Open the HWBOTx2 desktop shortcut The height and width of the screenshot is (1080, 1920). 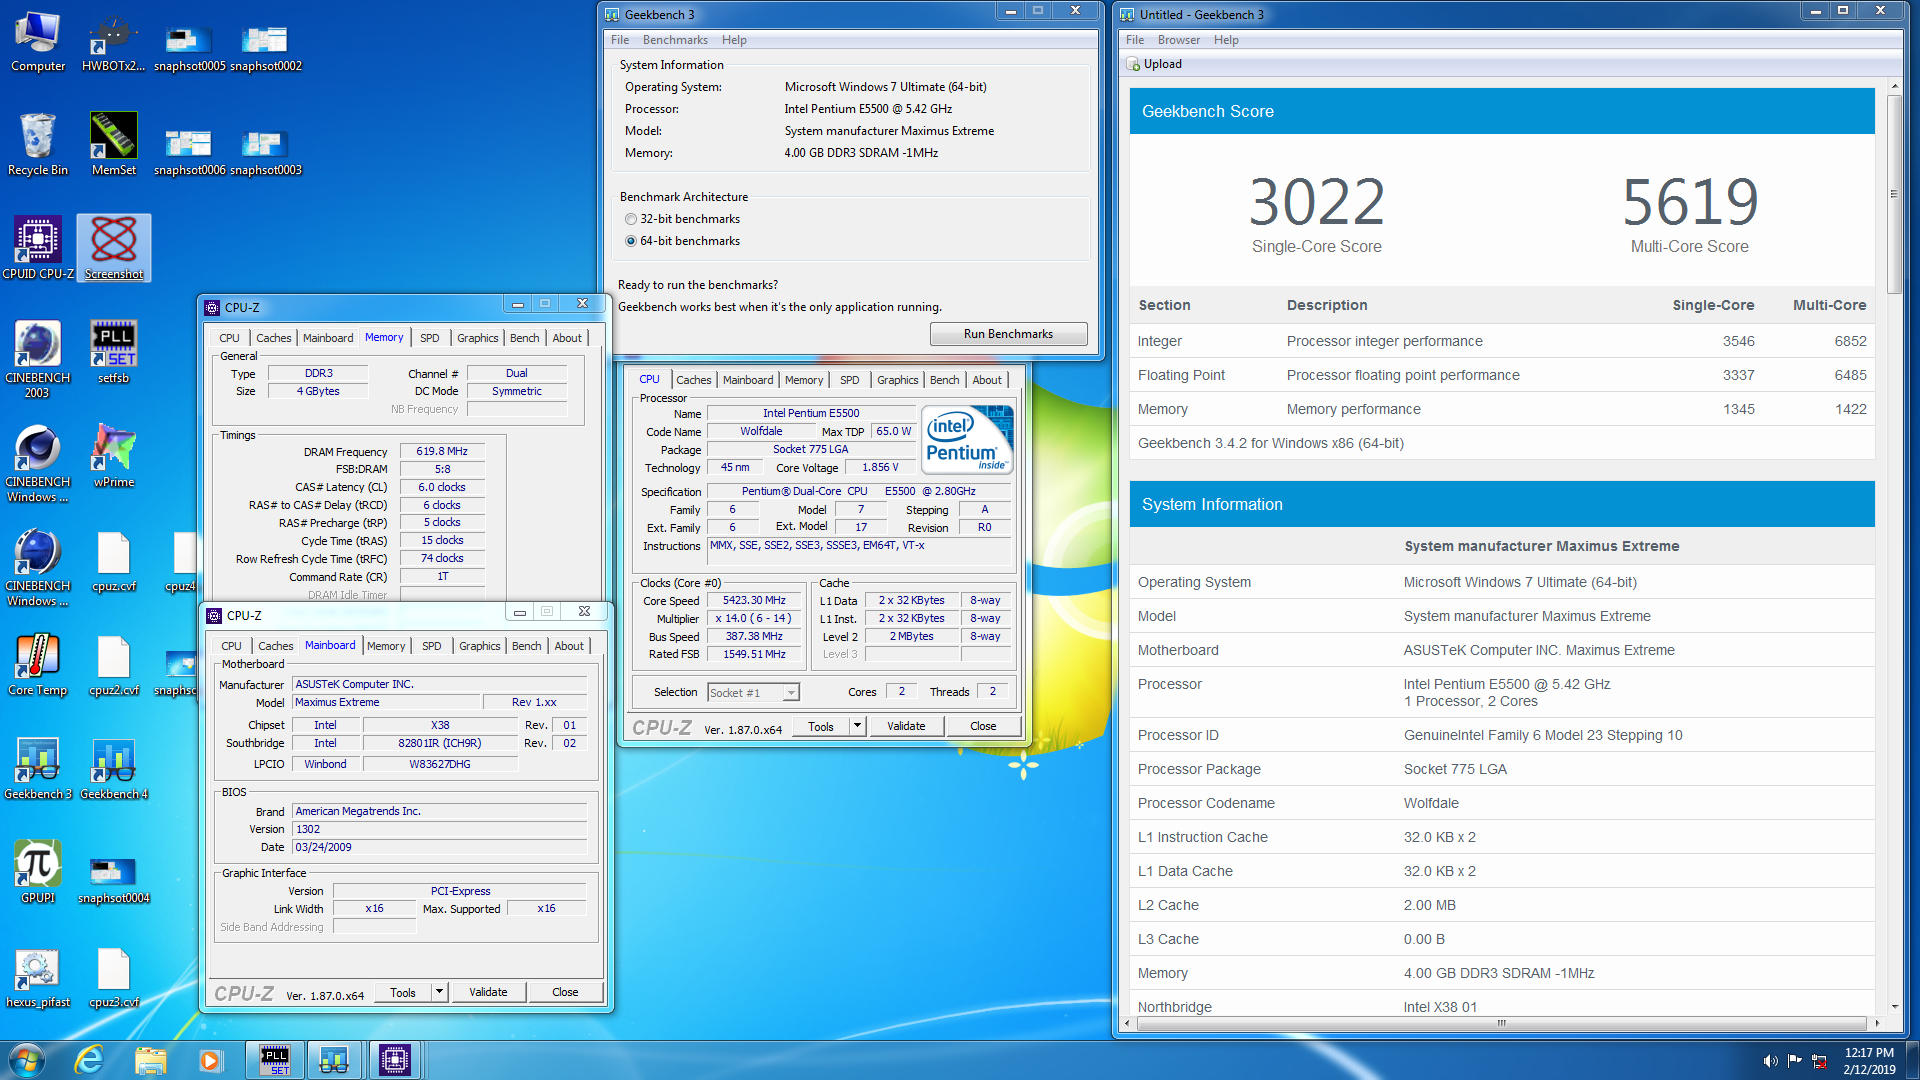[113, 42]
